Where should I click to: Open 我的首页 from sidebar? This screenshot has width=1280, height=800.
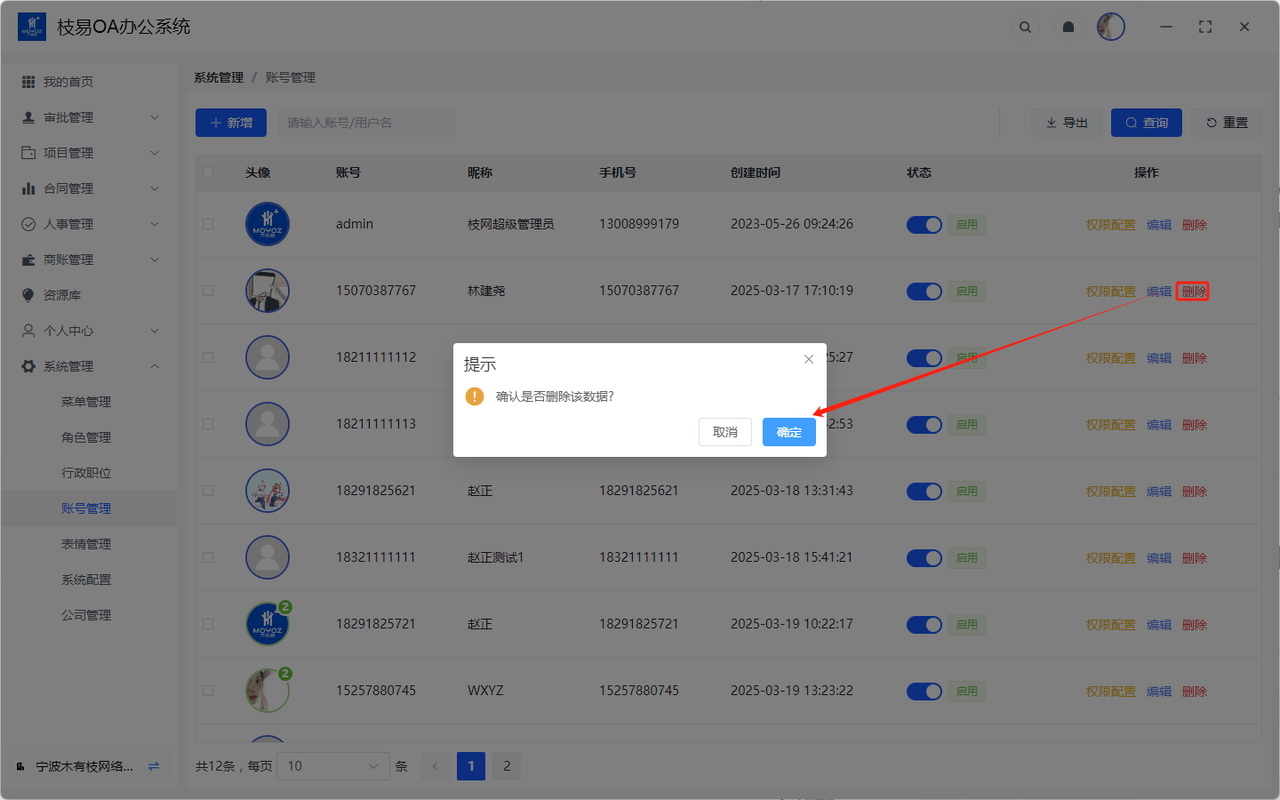[x=68, y=82]
